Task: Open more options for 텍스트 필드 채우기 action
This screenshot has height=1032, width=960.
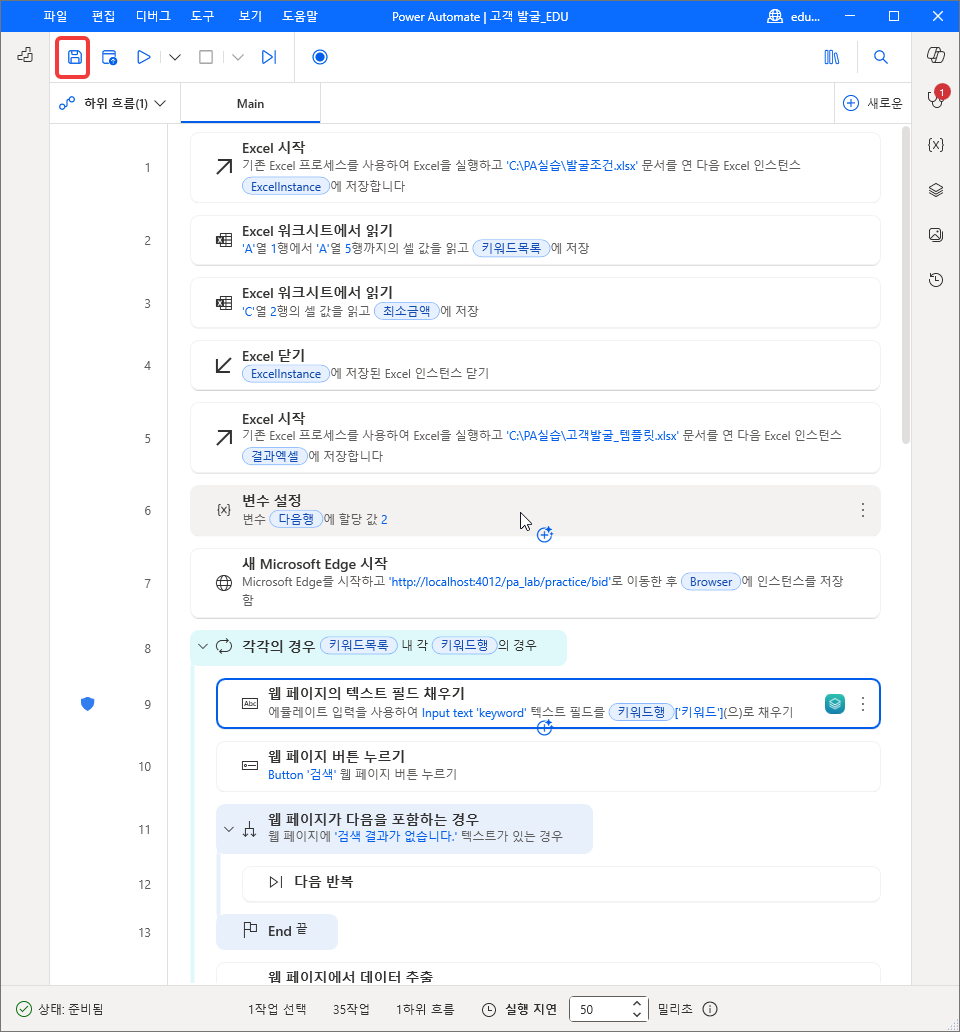Action: point(863,704)
